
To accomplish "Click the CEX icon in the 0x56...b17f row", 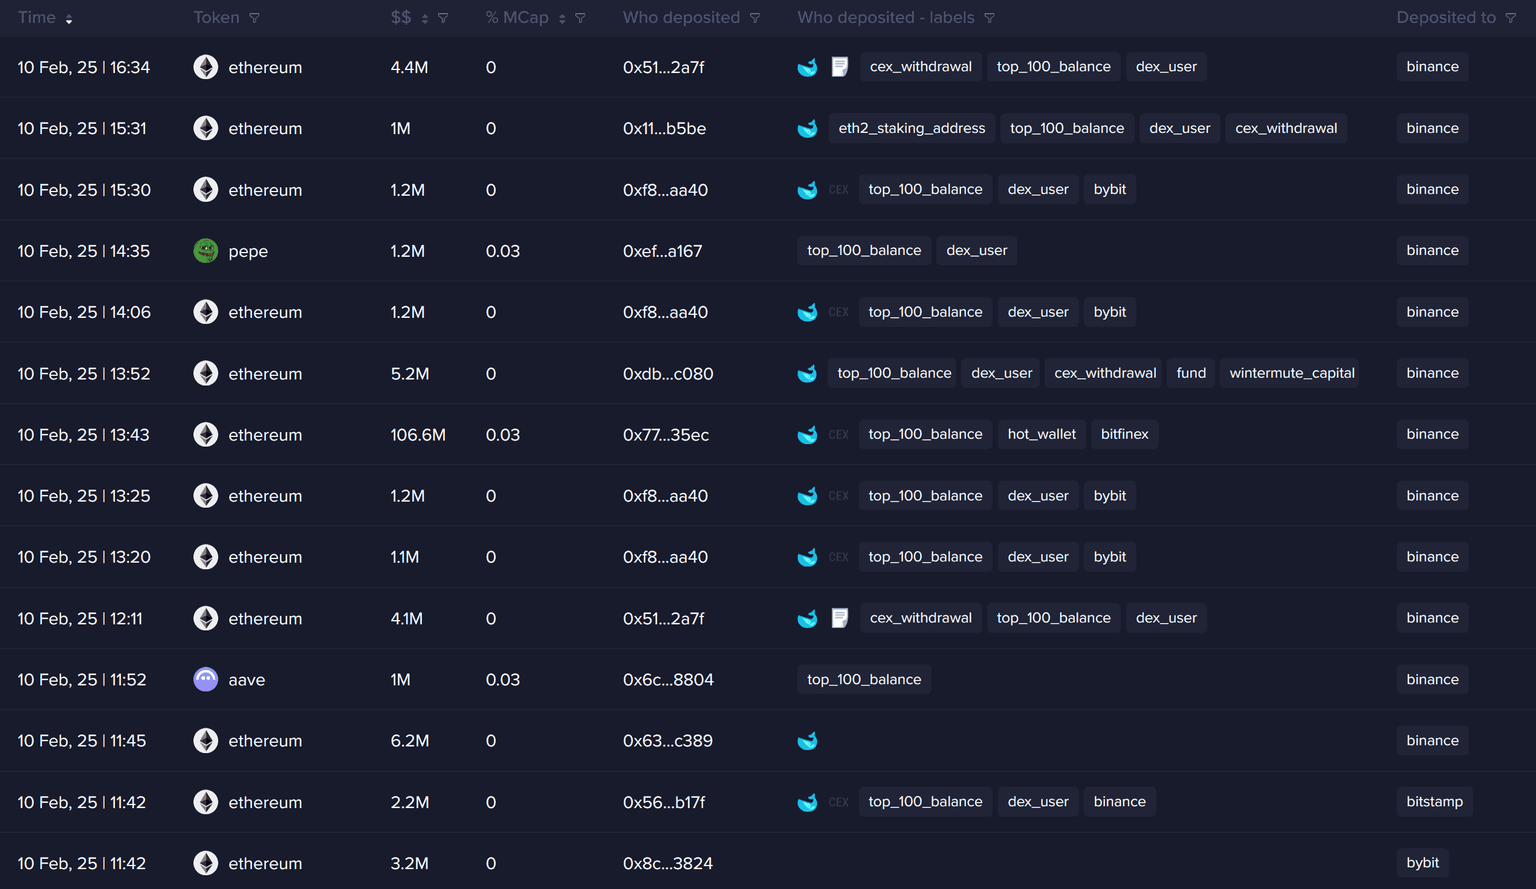I will (x=838, y=802).
